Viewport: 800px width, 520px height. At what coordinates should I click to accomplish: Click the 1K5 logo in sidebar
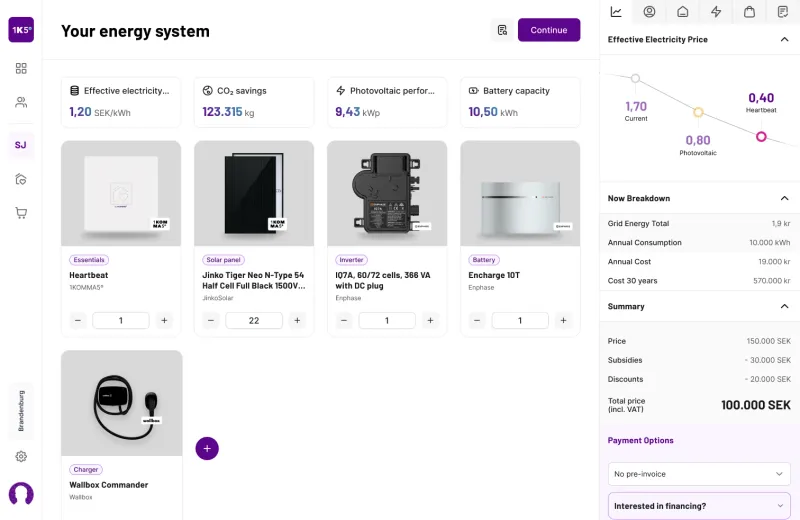click(21, 30)
